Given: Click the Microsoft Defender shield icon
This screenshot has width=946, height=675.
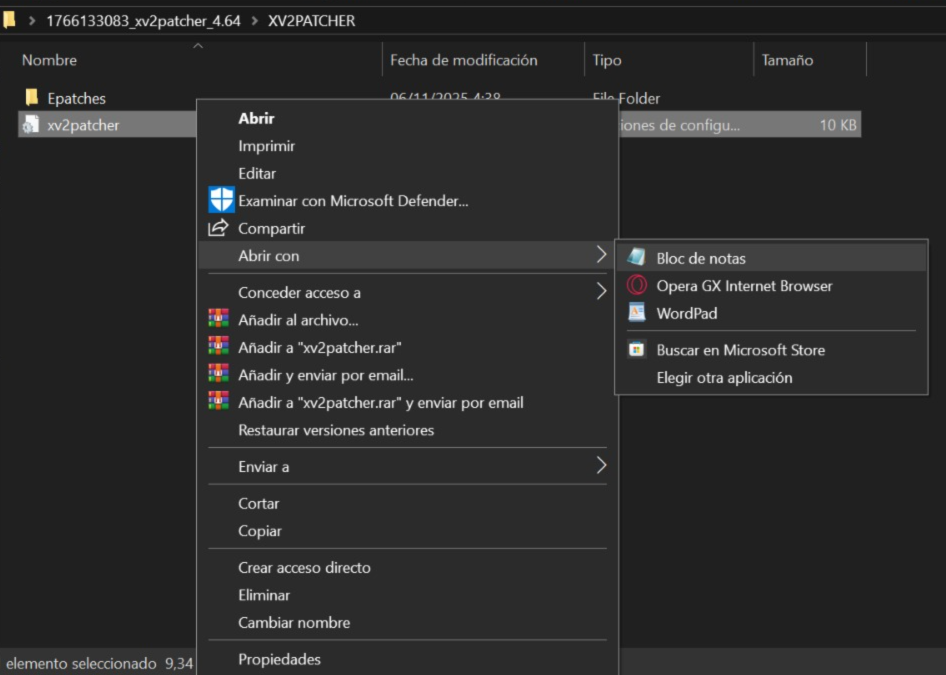Looking at the screenshot, I should [221, 200].
